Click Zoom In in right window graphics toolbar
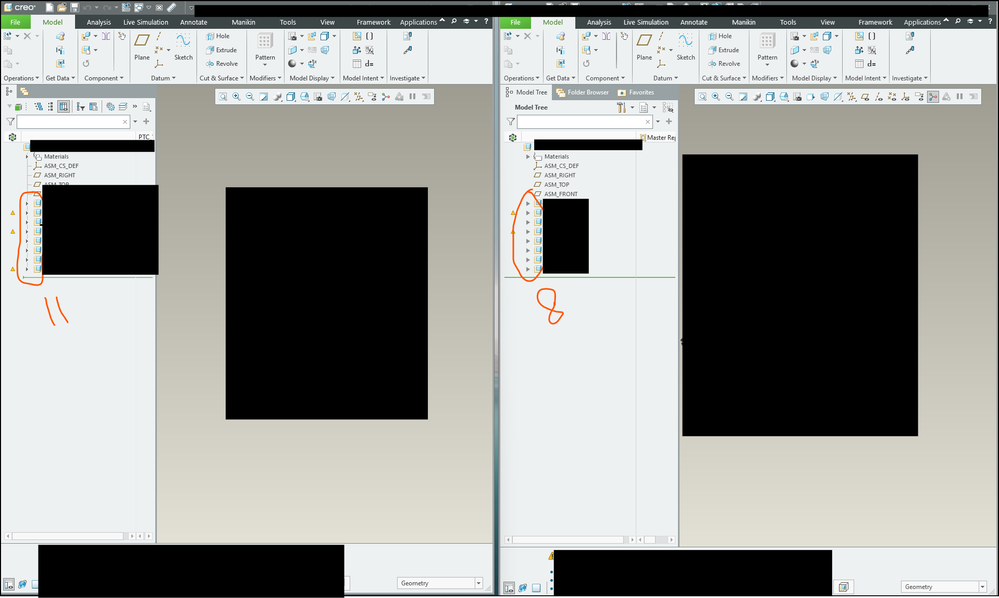The width and height of the screenshot is (999, 598). coord(715,97)
